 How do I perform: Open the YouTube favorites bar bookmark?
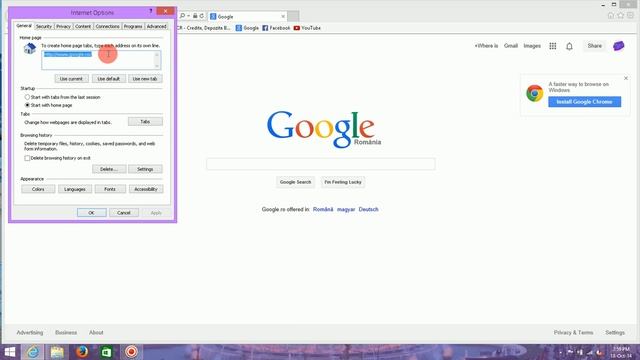coord(307,28)
